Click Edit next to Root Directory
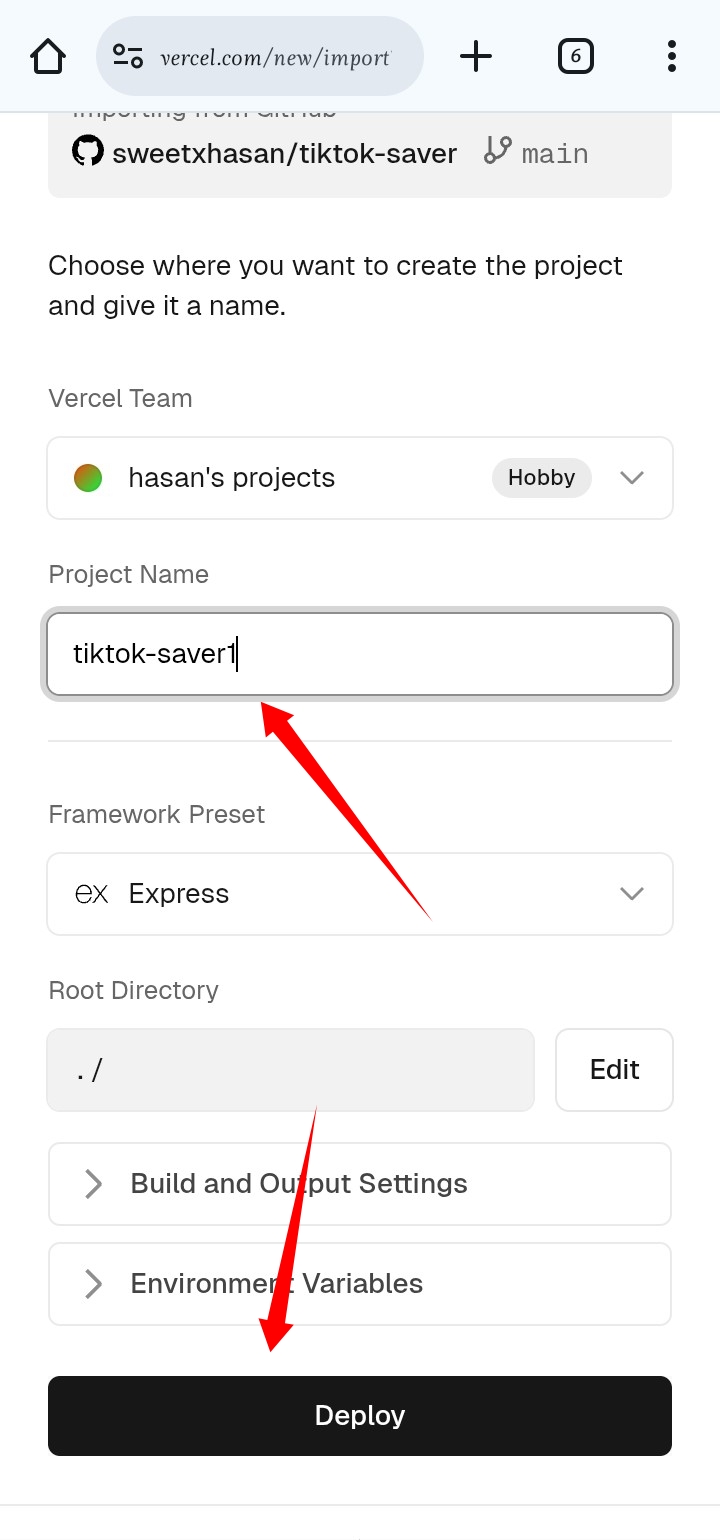Screen dimensions: 720x1540 [614, 1070]
